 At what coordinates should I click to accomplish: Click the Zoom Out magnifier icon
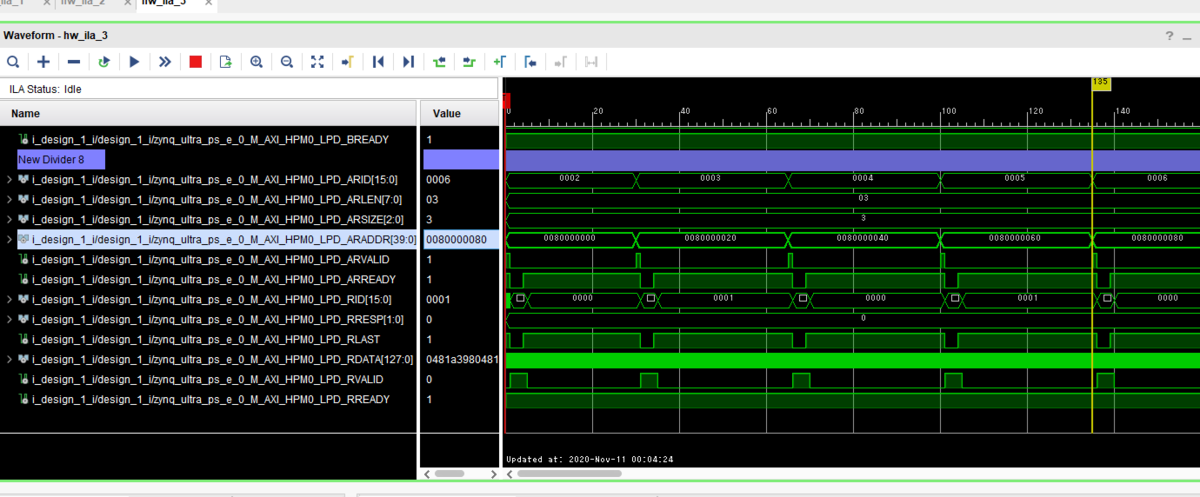pyautogui.click(x=287, y=62)
